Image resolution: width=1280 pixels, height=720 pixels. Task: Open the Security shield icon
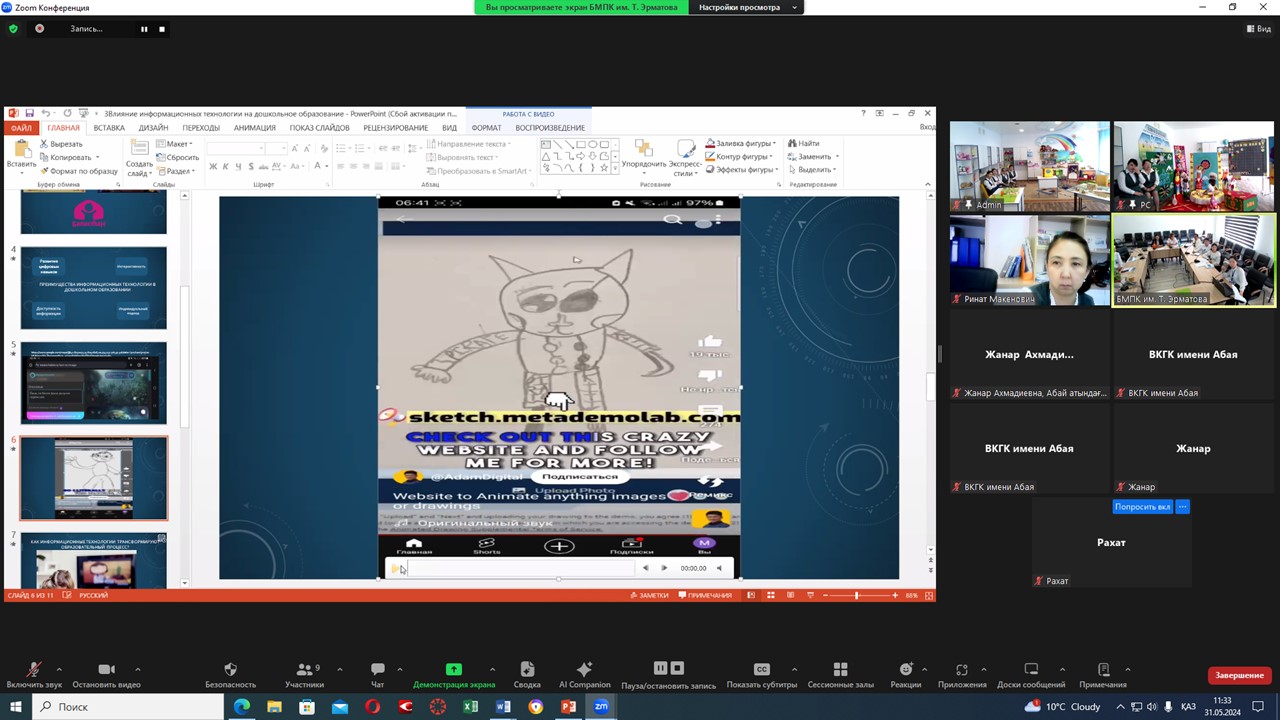(230, 670)
